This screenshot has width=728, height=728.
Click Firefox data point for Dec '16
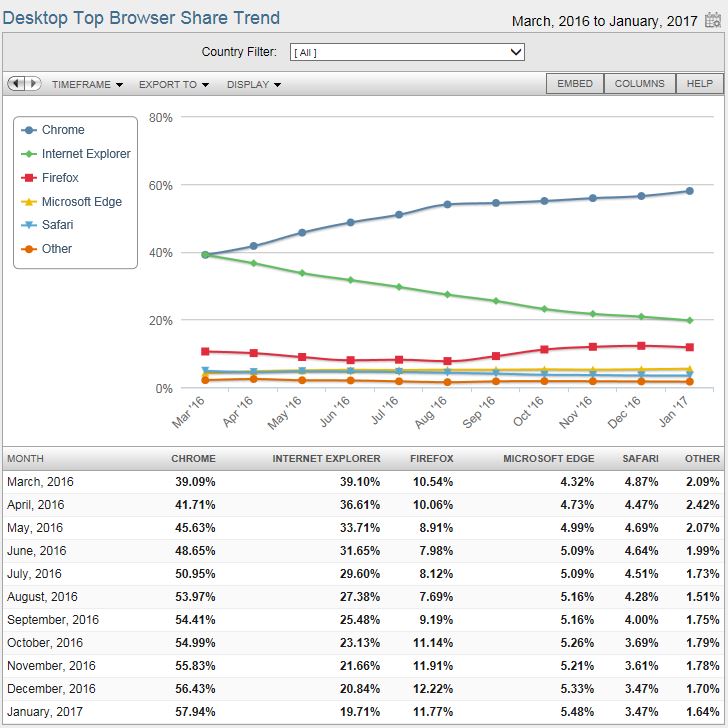coord(641,346)
